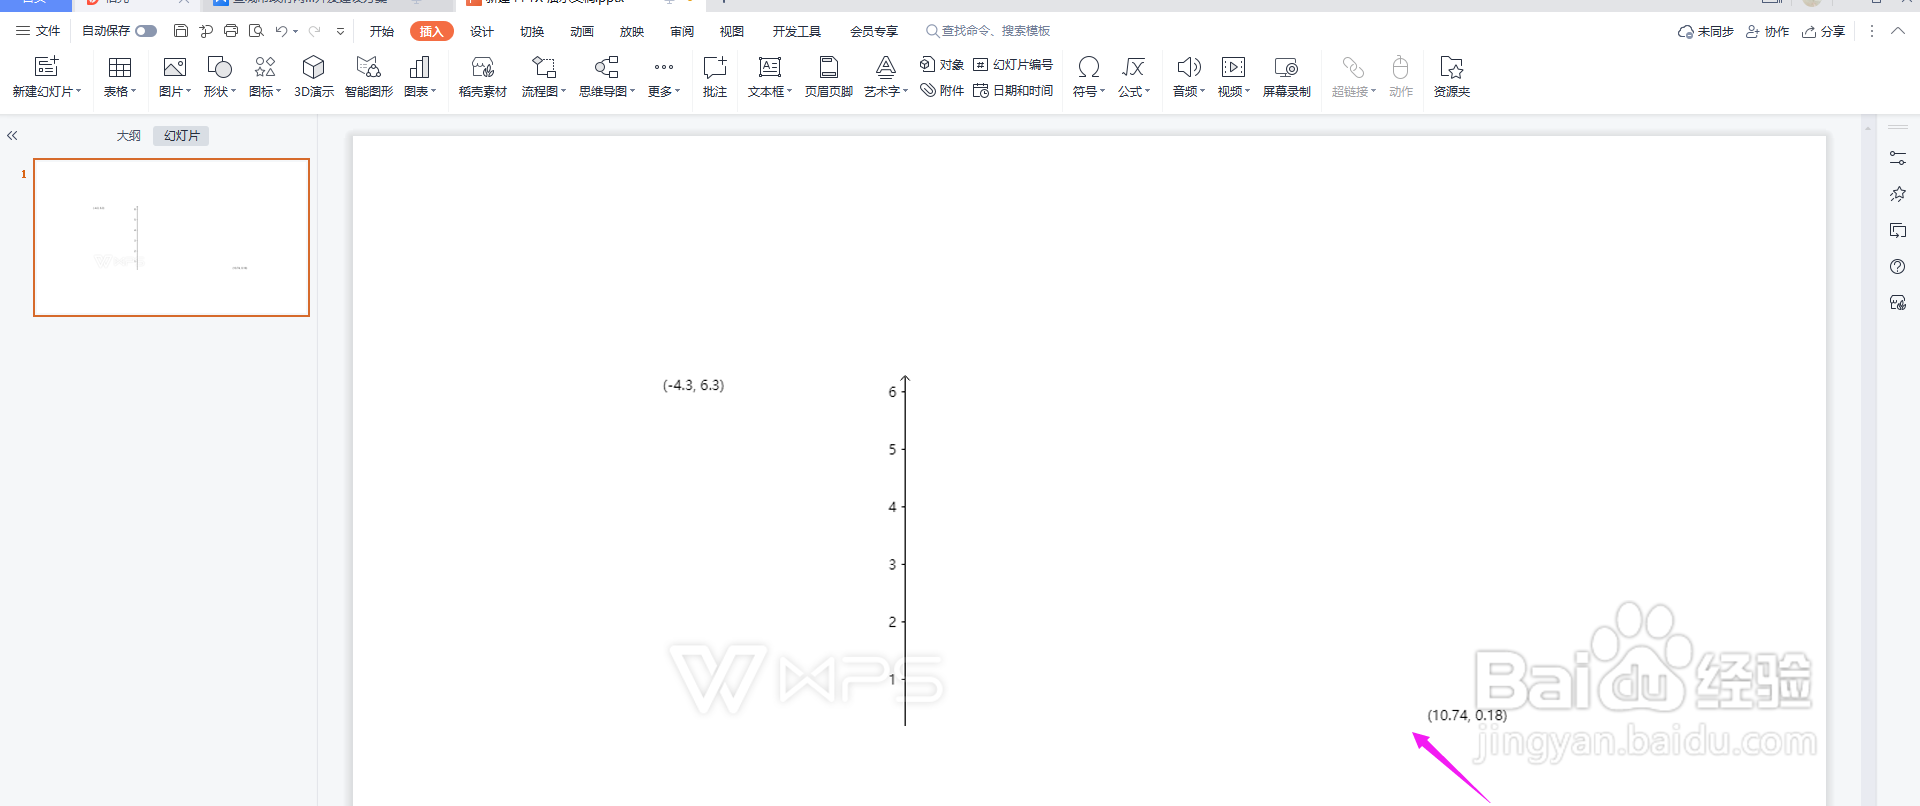Open the 稻壳素材 resources icon
Viewport: 1920px width, 806px height.
point(483,67)
